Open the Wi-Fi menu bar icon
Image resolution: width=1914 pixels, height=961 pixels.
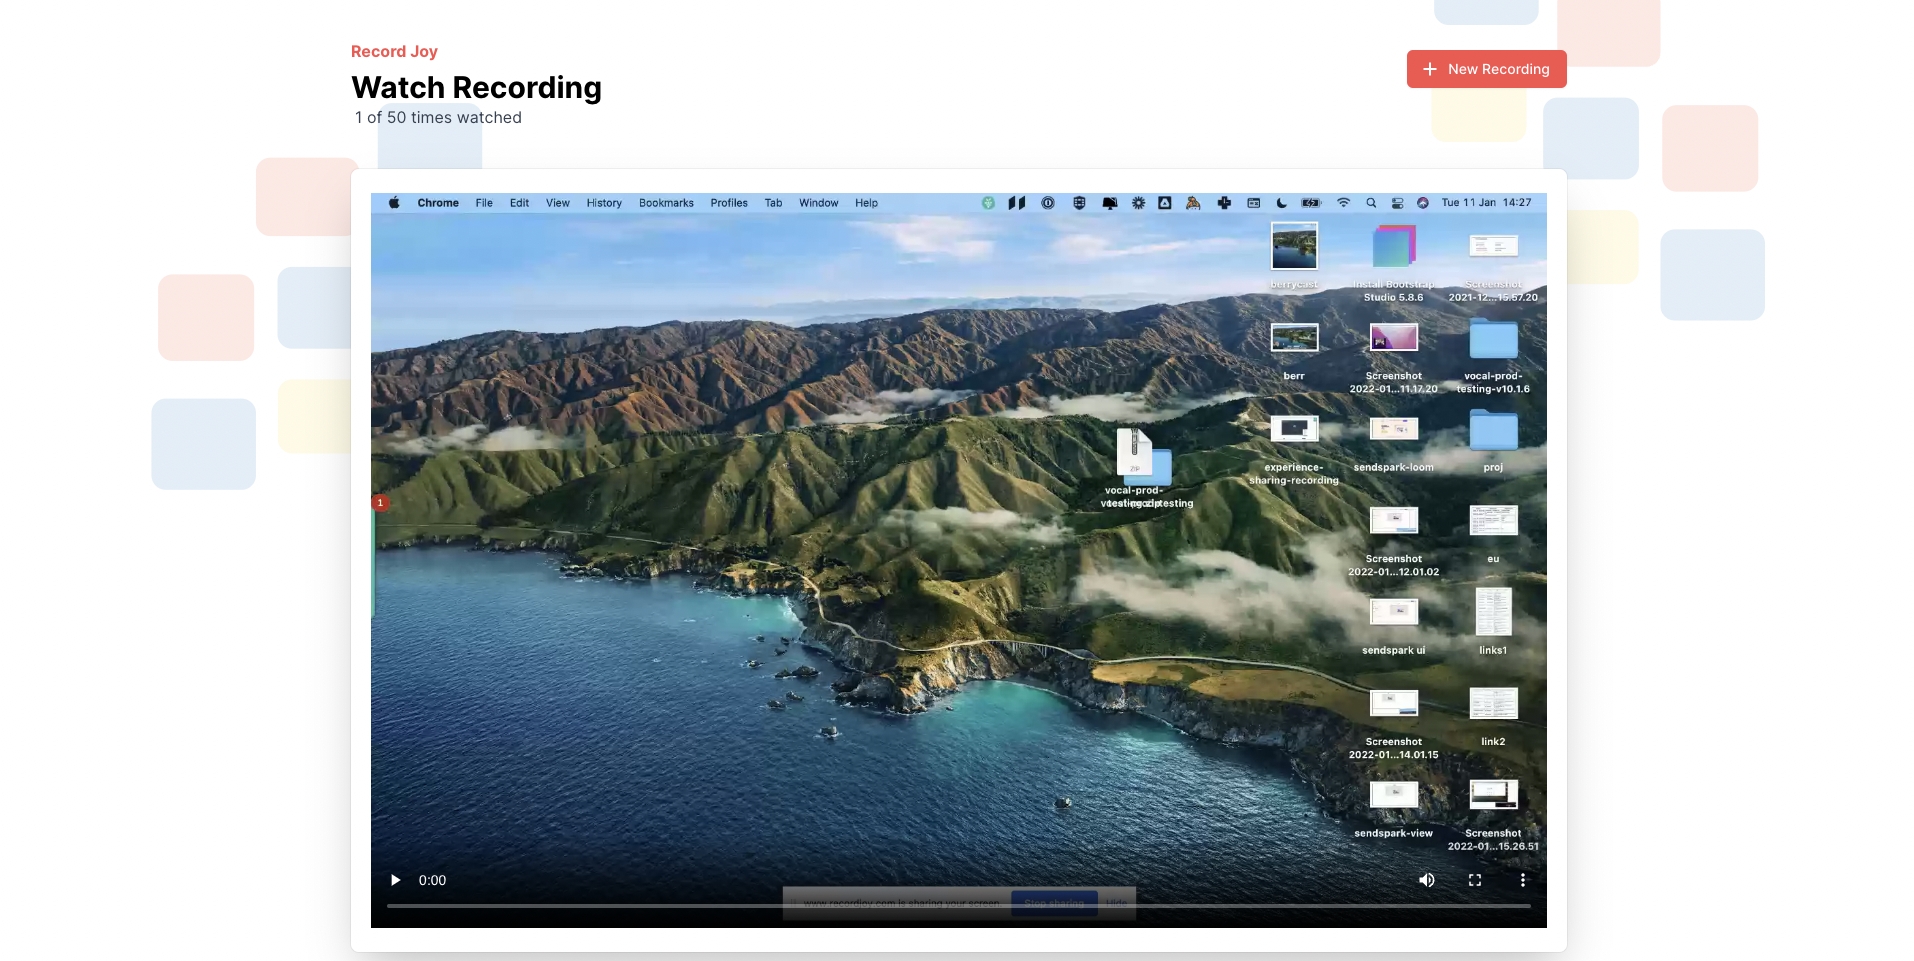point(1344,203)
